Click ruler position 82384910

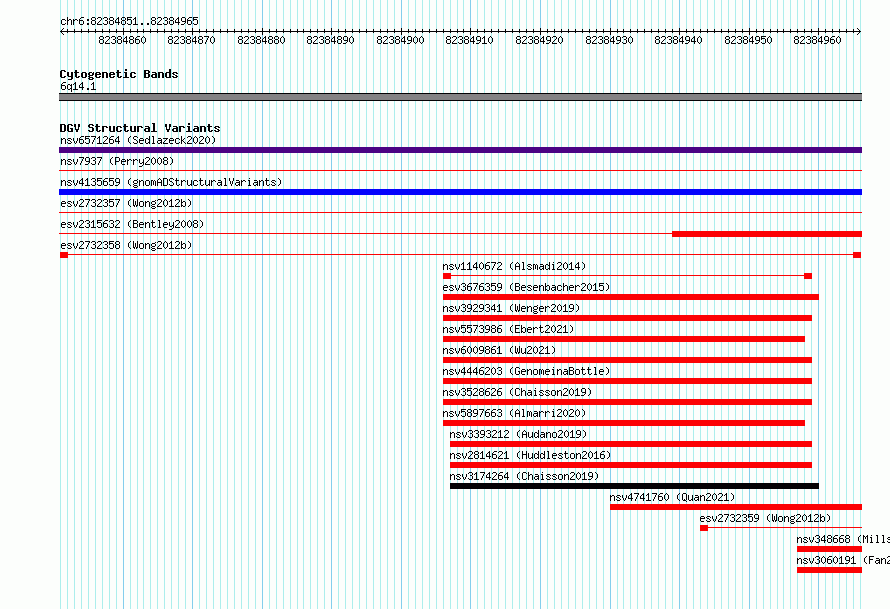(469, 40)
